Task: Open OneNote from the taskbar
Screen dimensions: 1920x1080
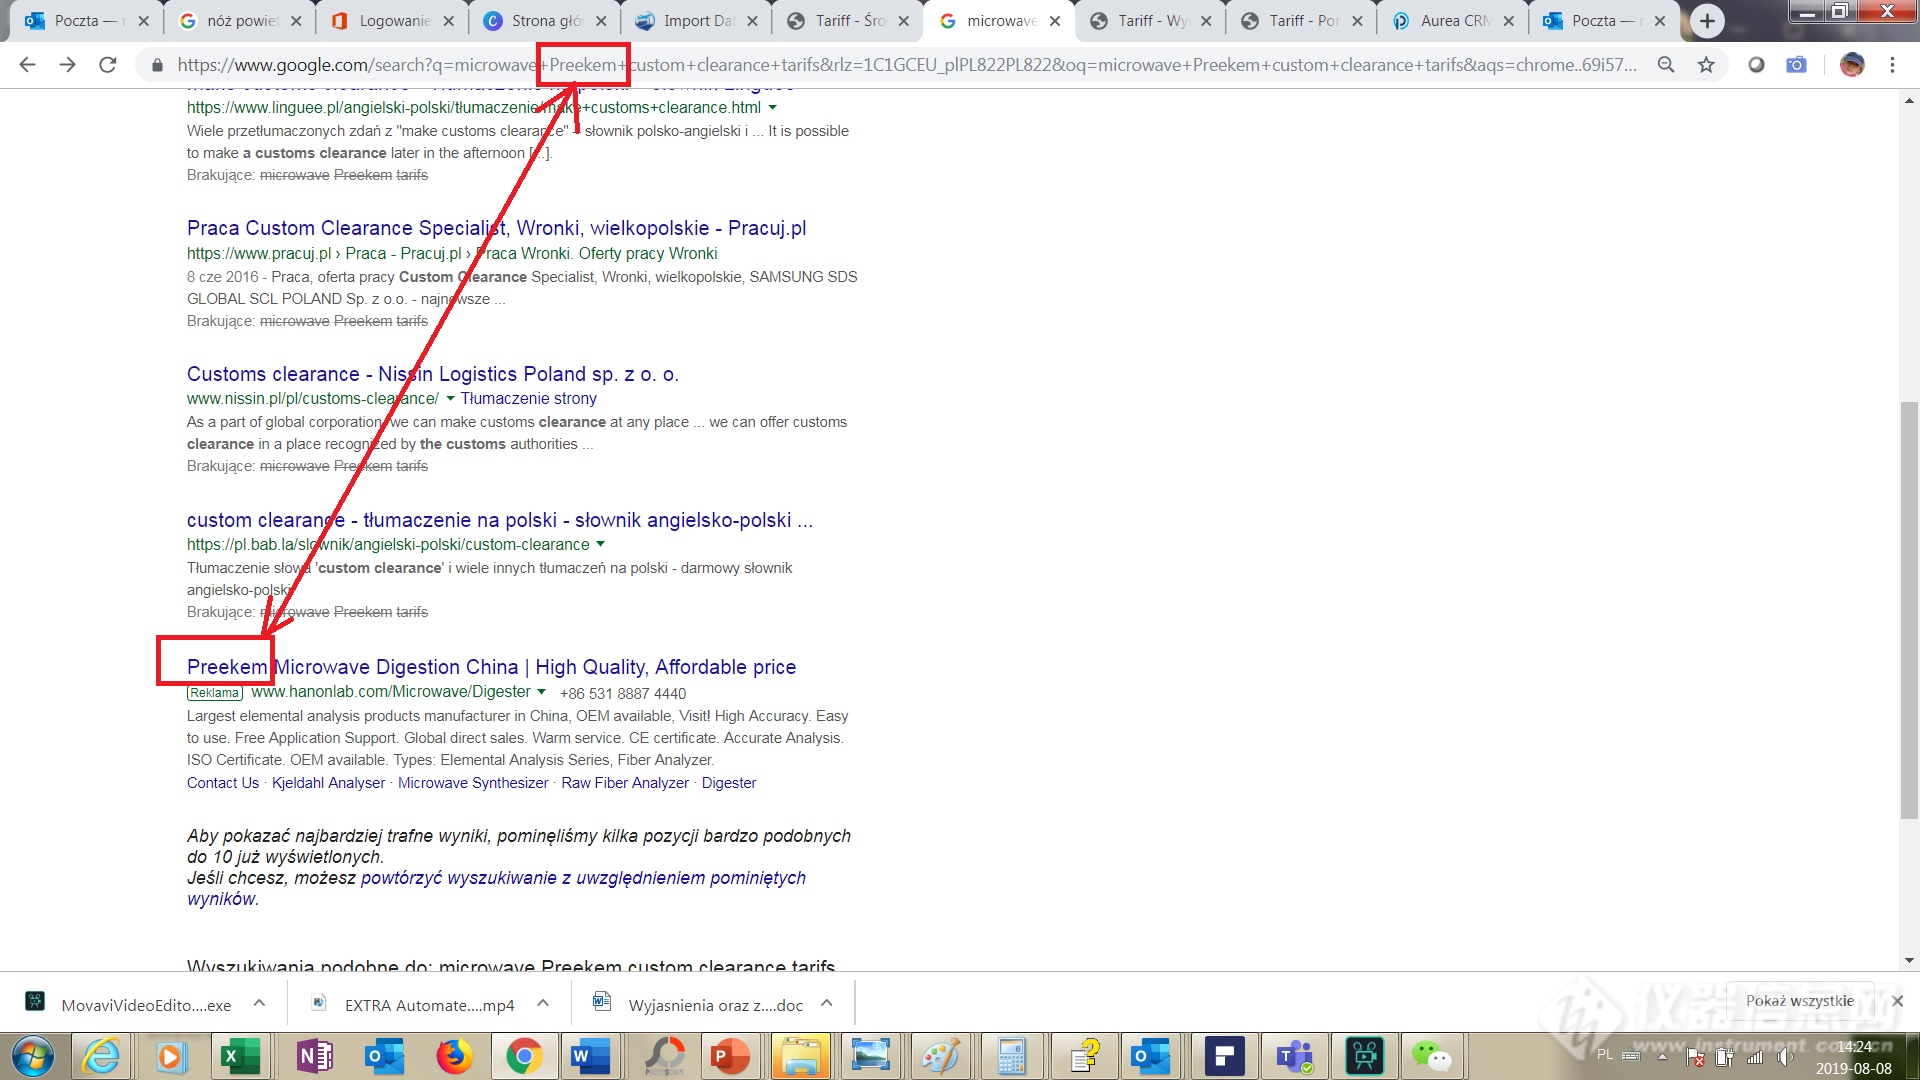Action: coord(315,1056)
